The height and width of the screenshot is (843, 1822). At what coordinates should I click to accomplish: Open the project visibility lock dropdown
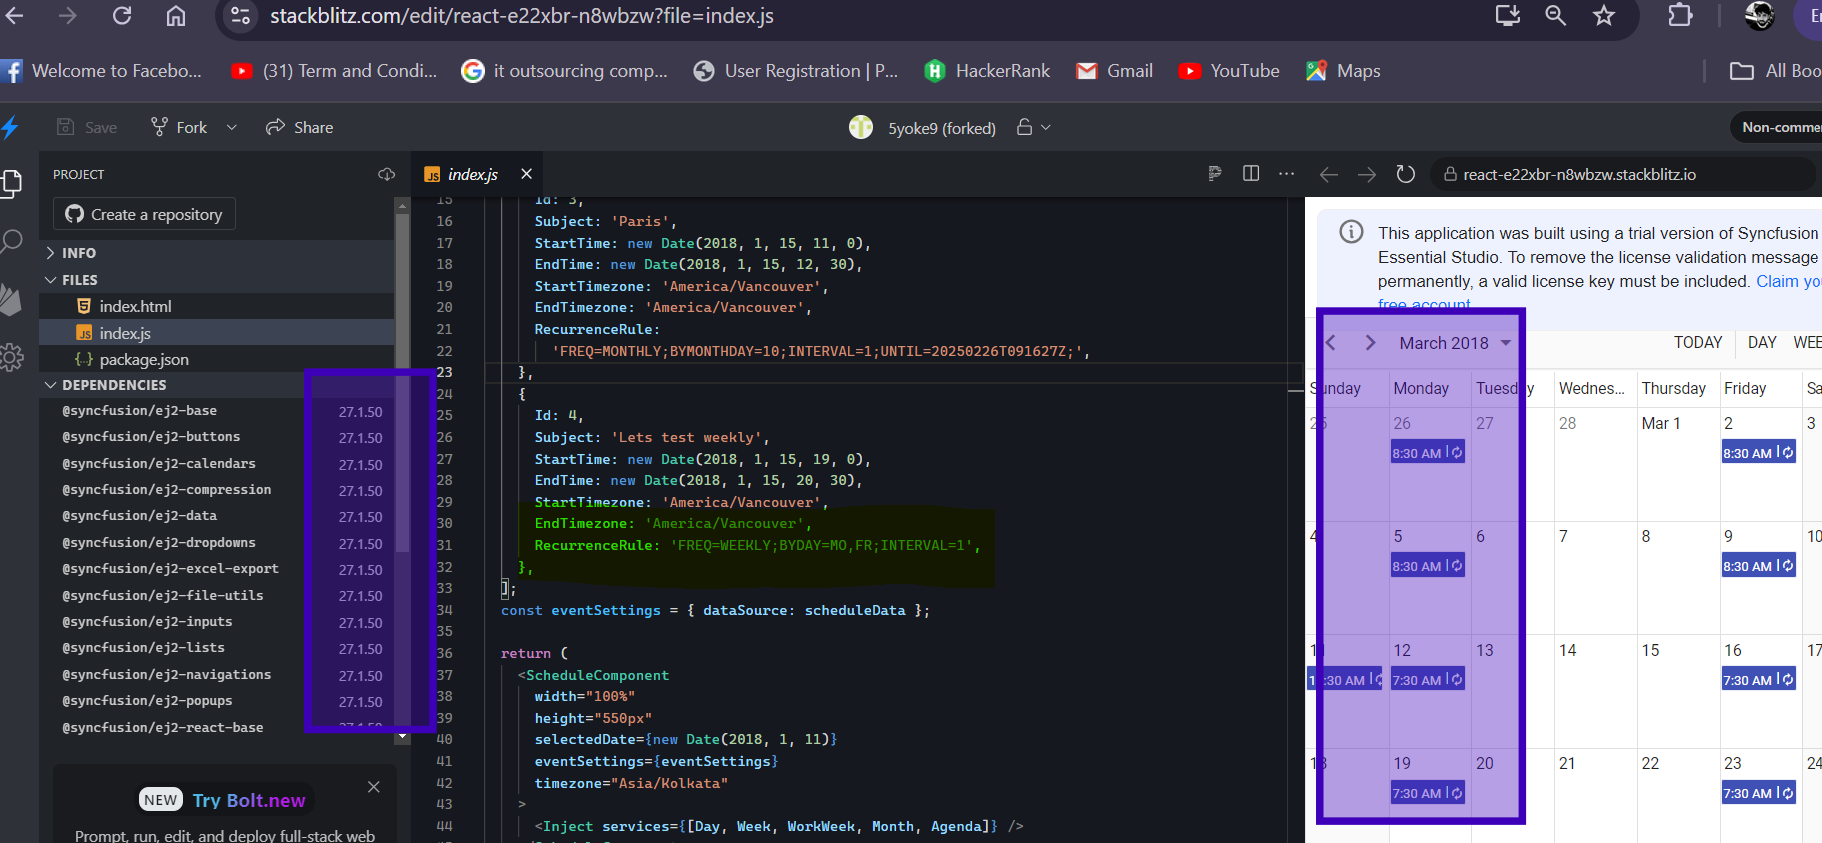click(x=1034, y=127)
